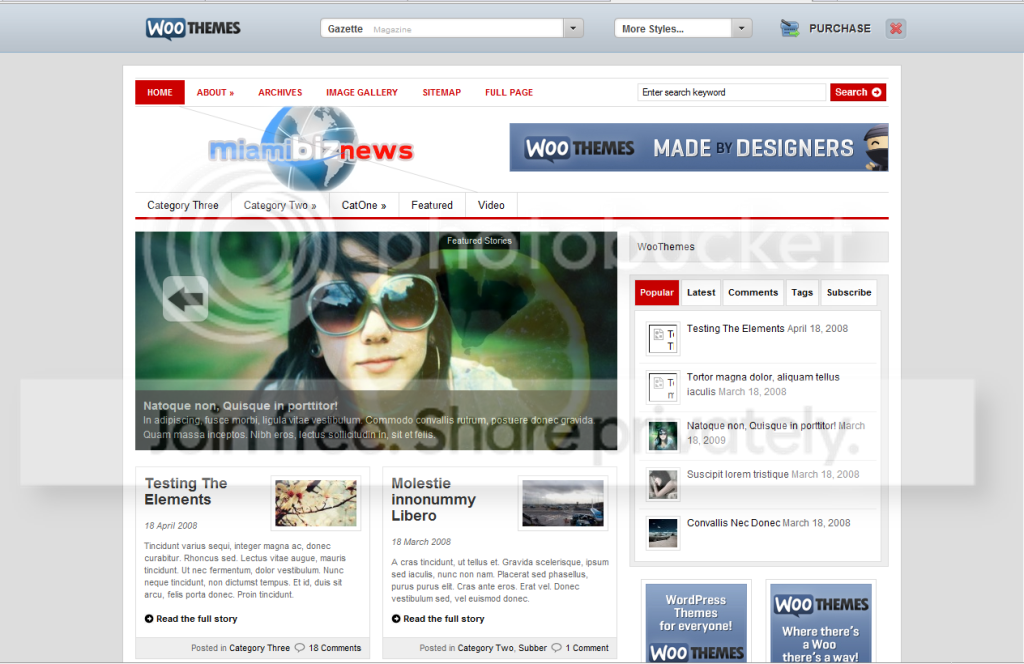Click the harbor thumbnail of Molestie innonummy Libero

click(563, 503)
